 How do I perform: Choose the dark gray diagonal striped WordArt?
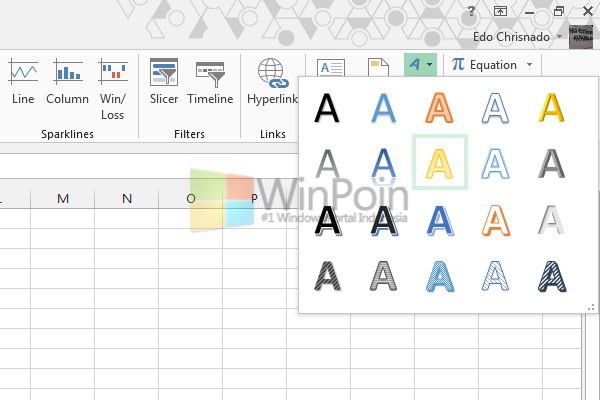tap(328, 276)
